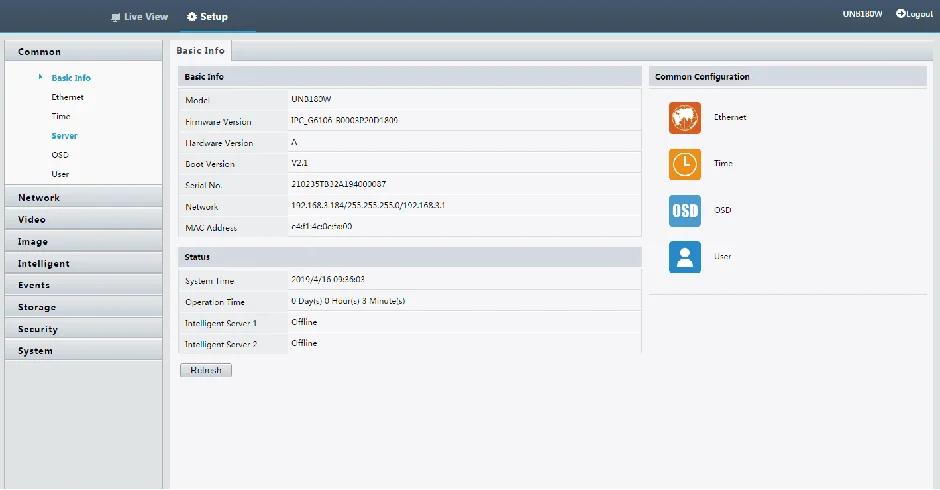
Task: Click the MAC Address value
Action: (321, 226)
